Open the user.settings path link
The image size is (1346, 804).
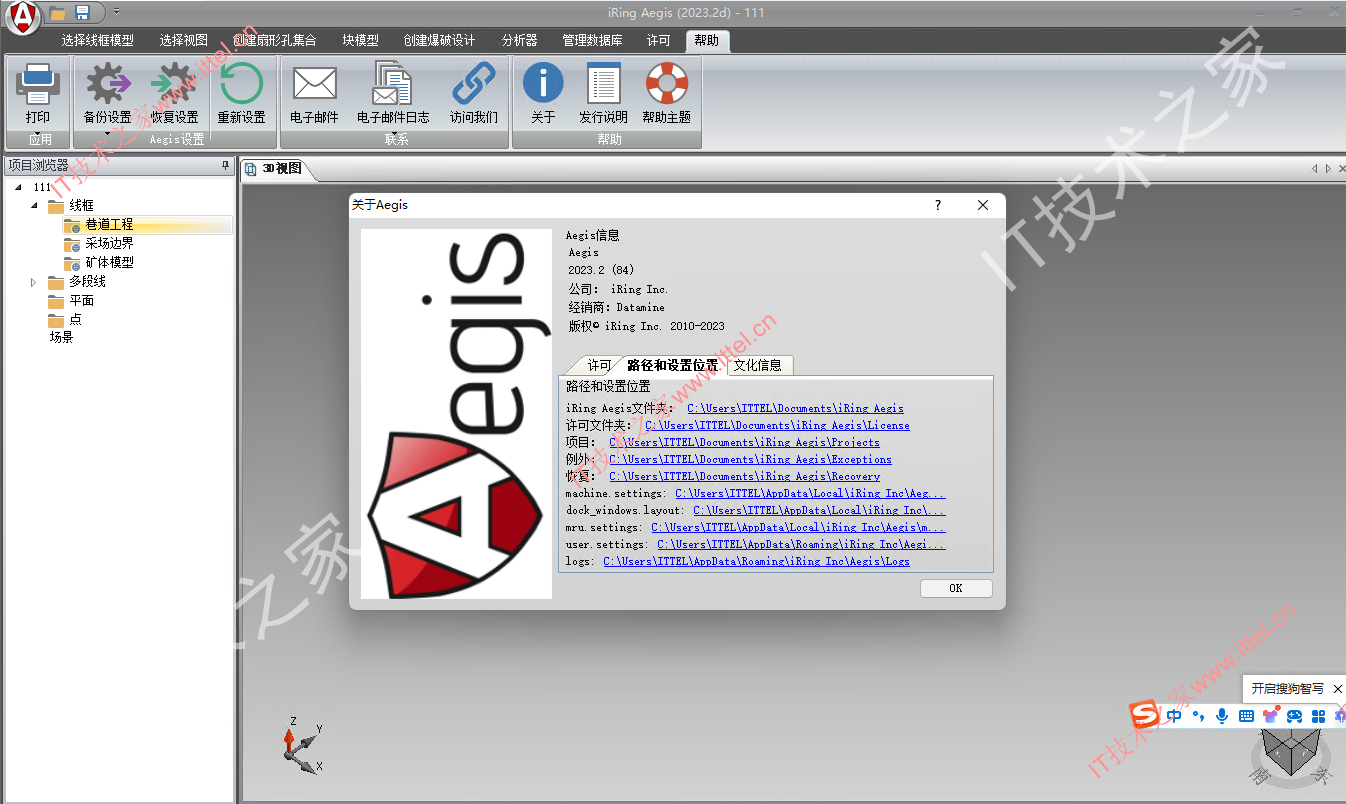coord(801,544)
